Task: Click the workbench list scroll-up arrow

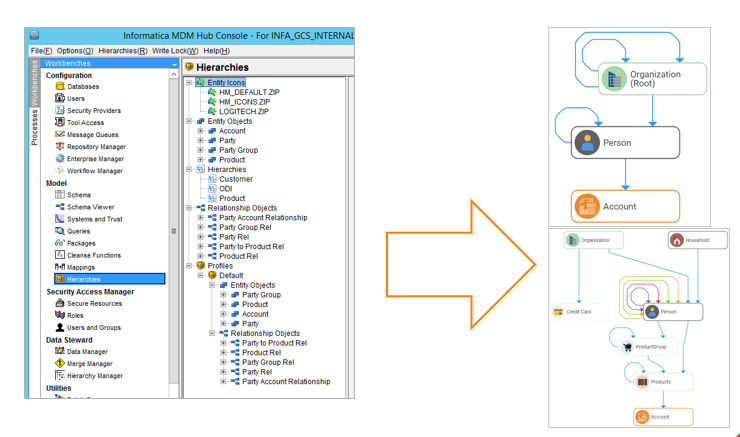Action: [174, 75]
